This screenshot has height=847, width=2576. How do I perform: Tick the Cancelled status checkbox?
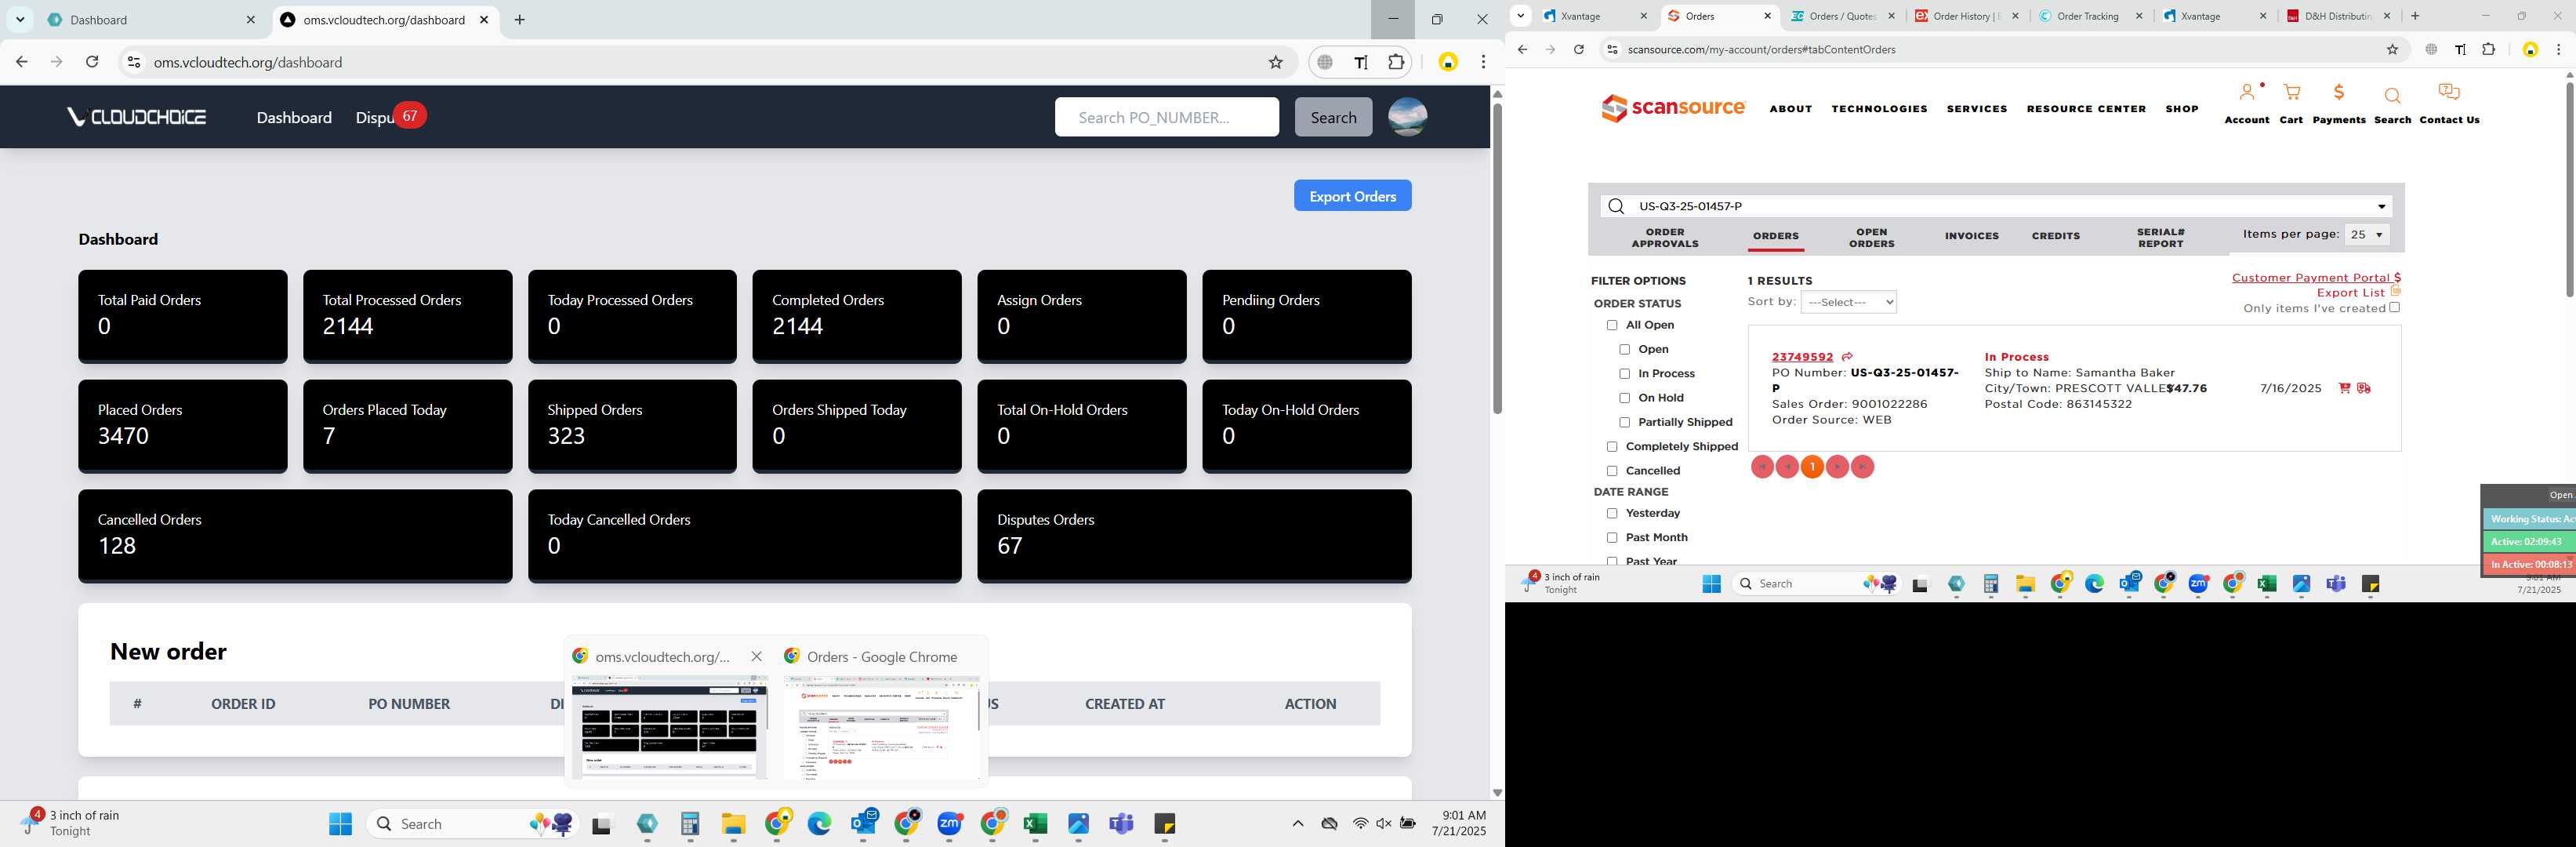pyautogui.click(x=1611, y=471)
